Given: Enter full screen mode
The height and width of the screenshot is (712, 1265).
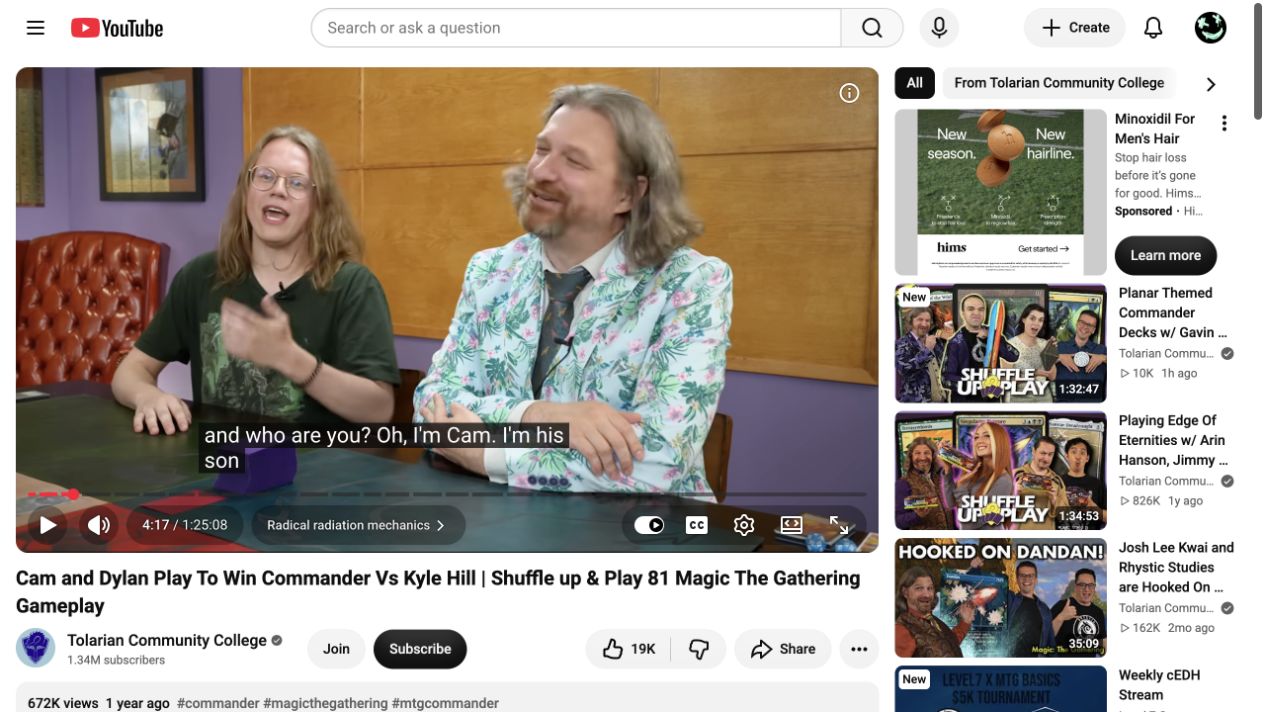Looking at the screenshot, I should point(839,525).
